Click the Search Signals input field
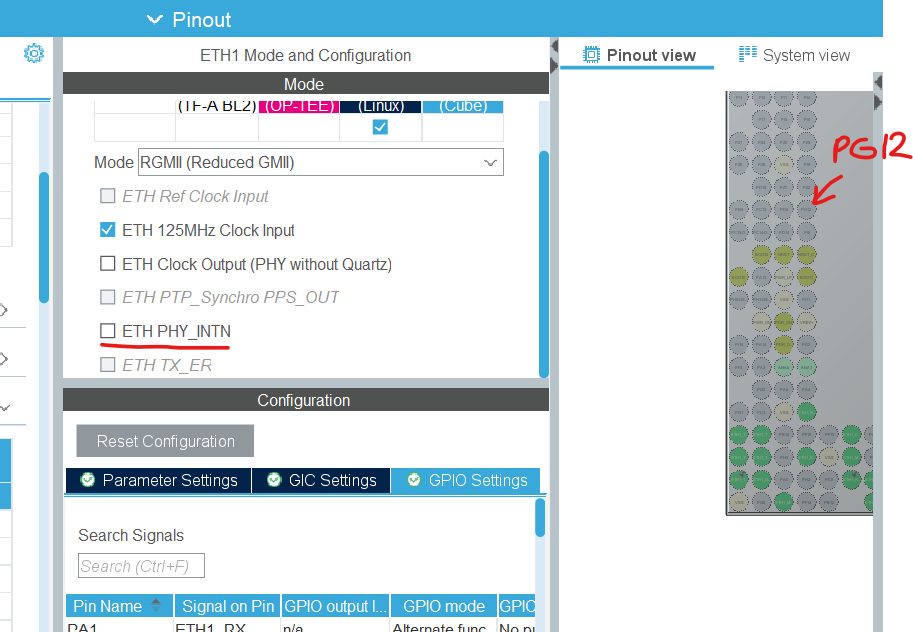The height and width of the screenshot is (632, 913). click(141, 566)
